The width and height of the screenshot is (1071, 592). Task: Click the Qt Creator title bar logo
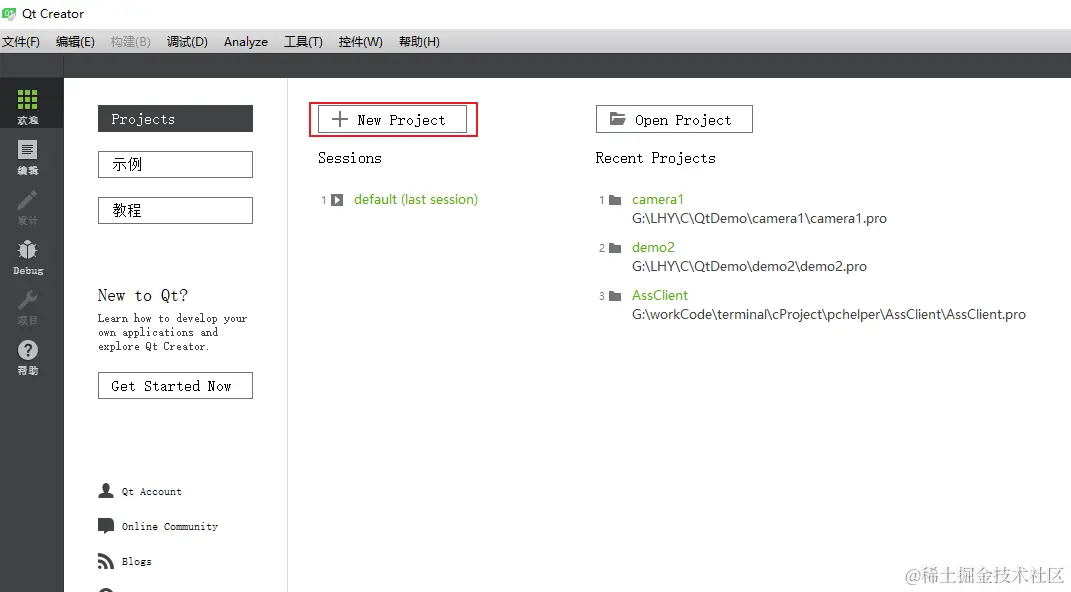(9, 14)
